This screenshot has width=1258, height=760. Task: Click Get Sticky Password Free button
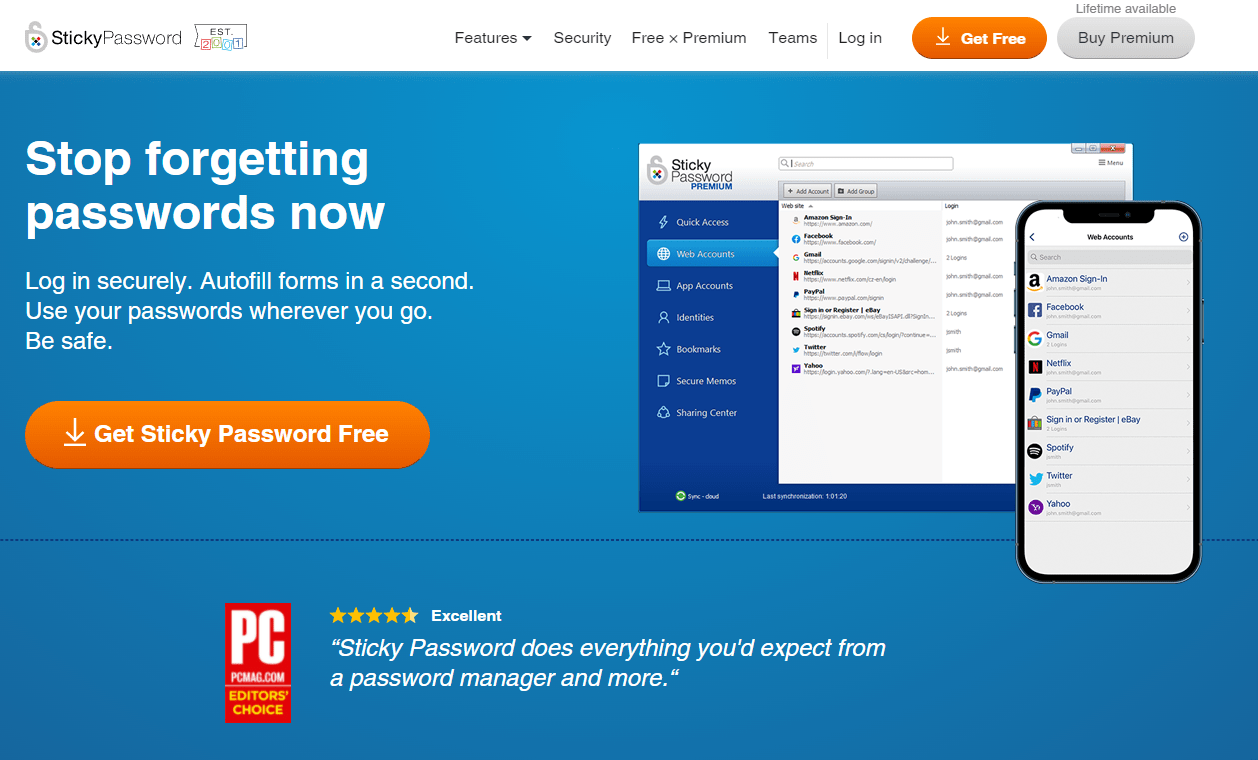(227, 434)
